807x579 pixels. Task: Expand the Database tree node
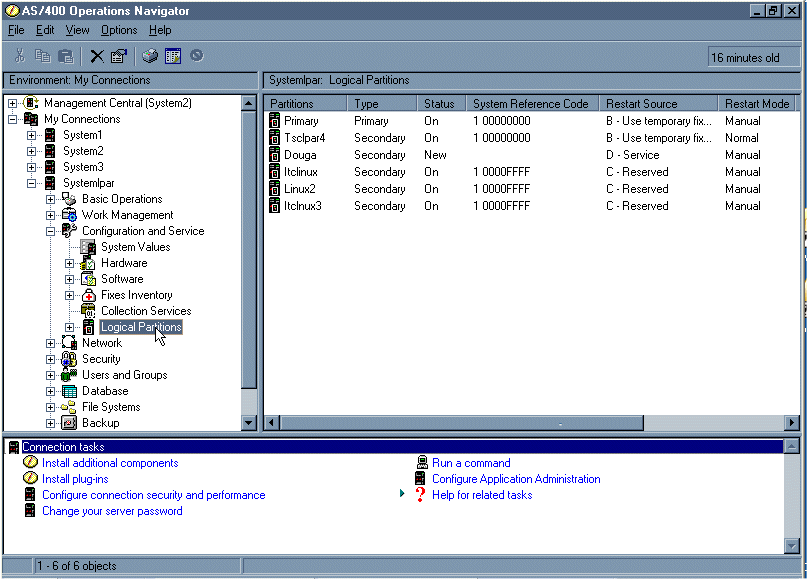(50, 391)
